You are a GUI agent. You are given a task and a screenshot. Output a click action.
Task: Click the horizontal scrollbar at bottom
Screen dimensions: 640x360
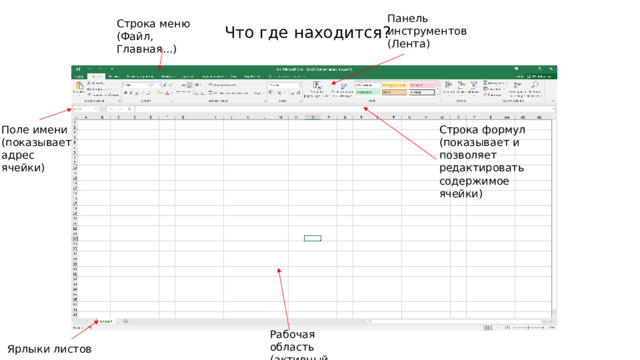[x=459, y=322]
